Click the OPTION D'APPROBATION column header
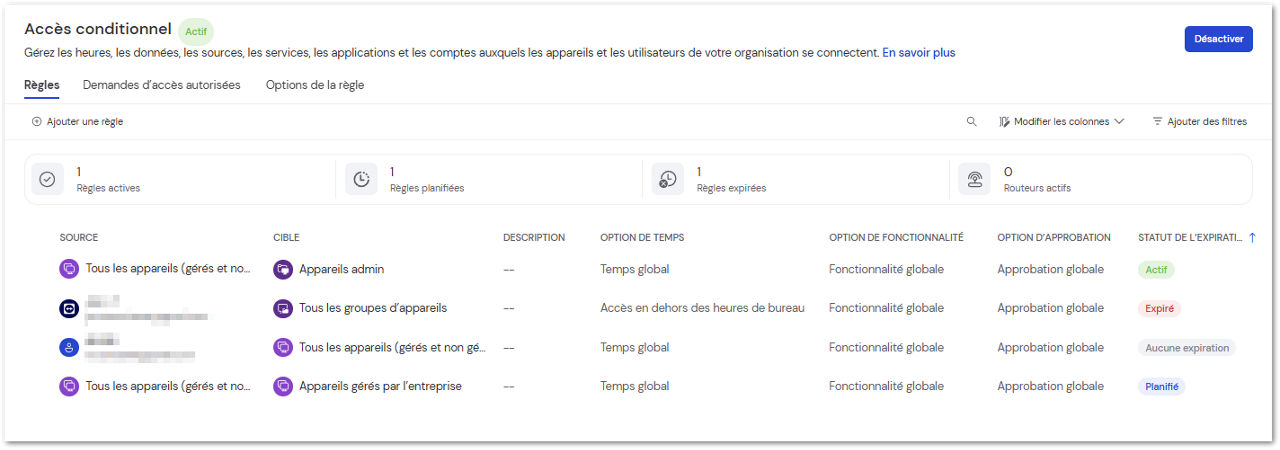The height and width of the screenshot is (450, 1280). point(1054,238)
